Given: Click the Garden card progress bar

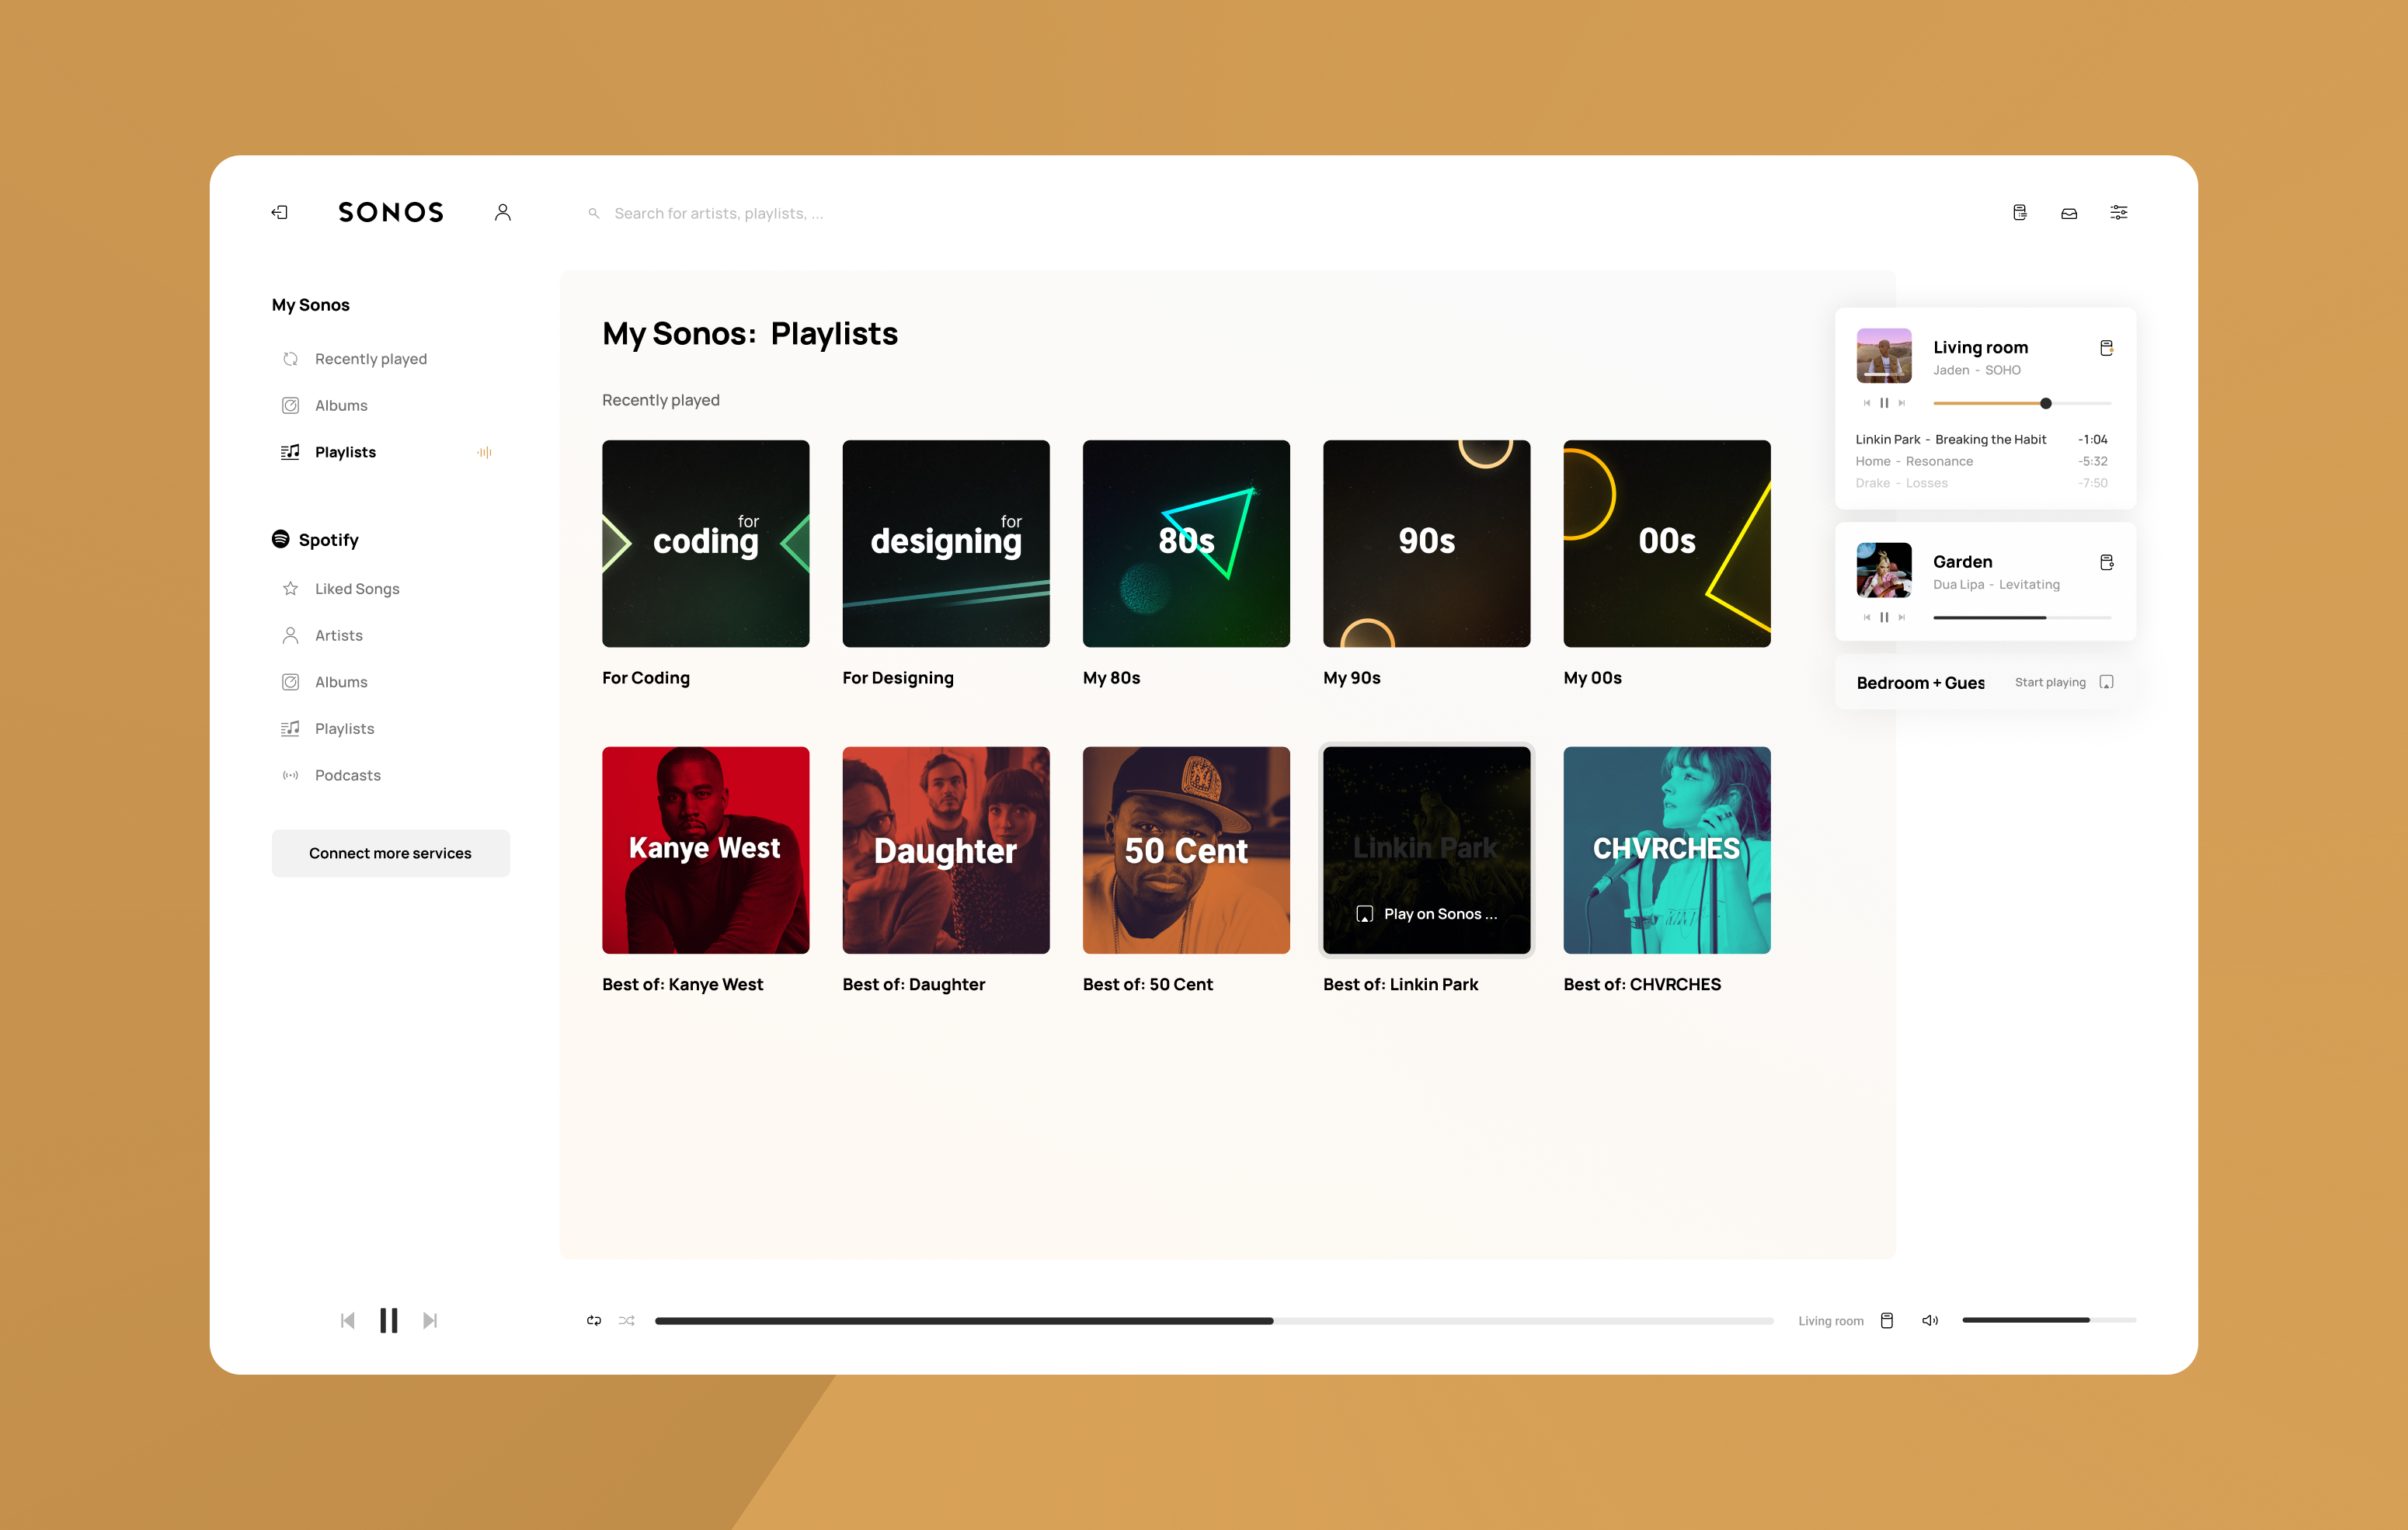Looking at the screenshot, I should [x=2022, y=617].
